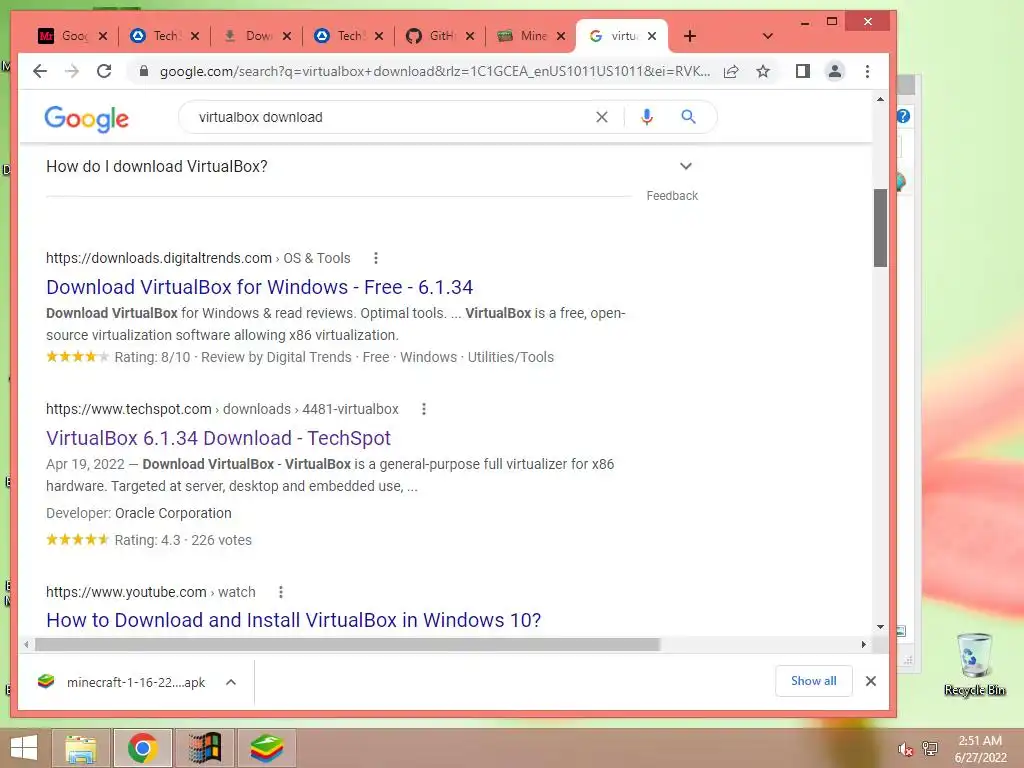Screen dimensions: 1024x768
Task: Click the blue help icon in background window
Action: (903, 116)
